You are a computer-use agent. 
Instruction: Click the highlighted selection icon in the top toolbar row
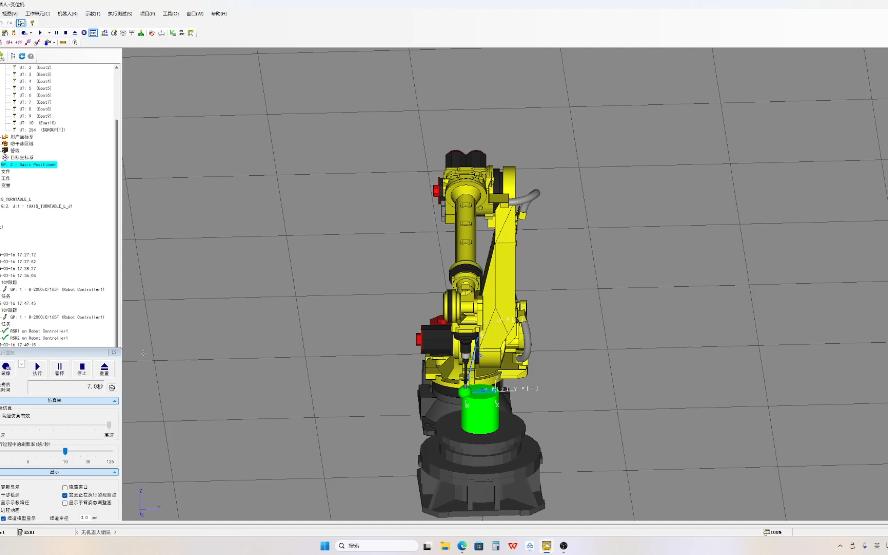point(21,23)
